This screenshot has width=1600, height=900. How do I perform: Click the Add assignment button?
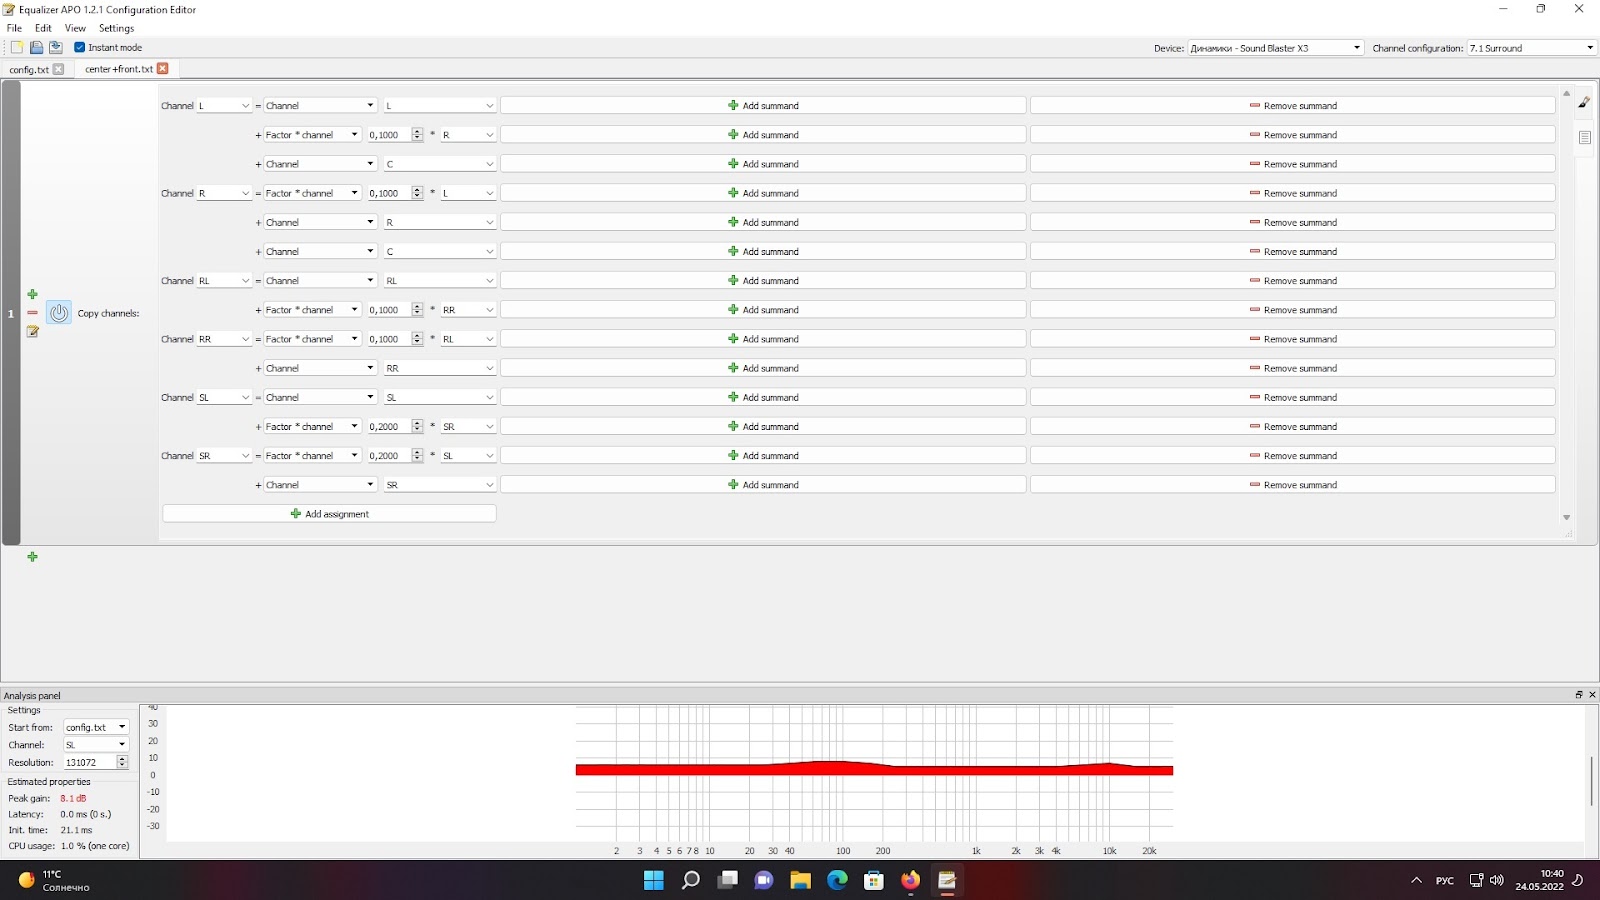[329, 513]
